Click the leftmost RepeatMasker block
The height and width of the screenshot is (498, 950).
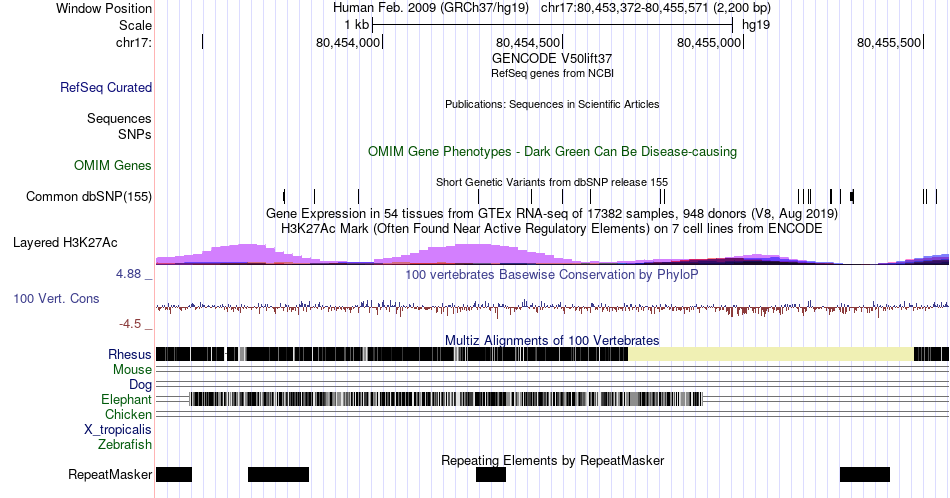[174, 474]
